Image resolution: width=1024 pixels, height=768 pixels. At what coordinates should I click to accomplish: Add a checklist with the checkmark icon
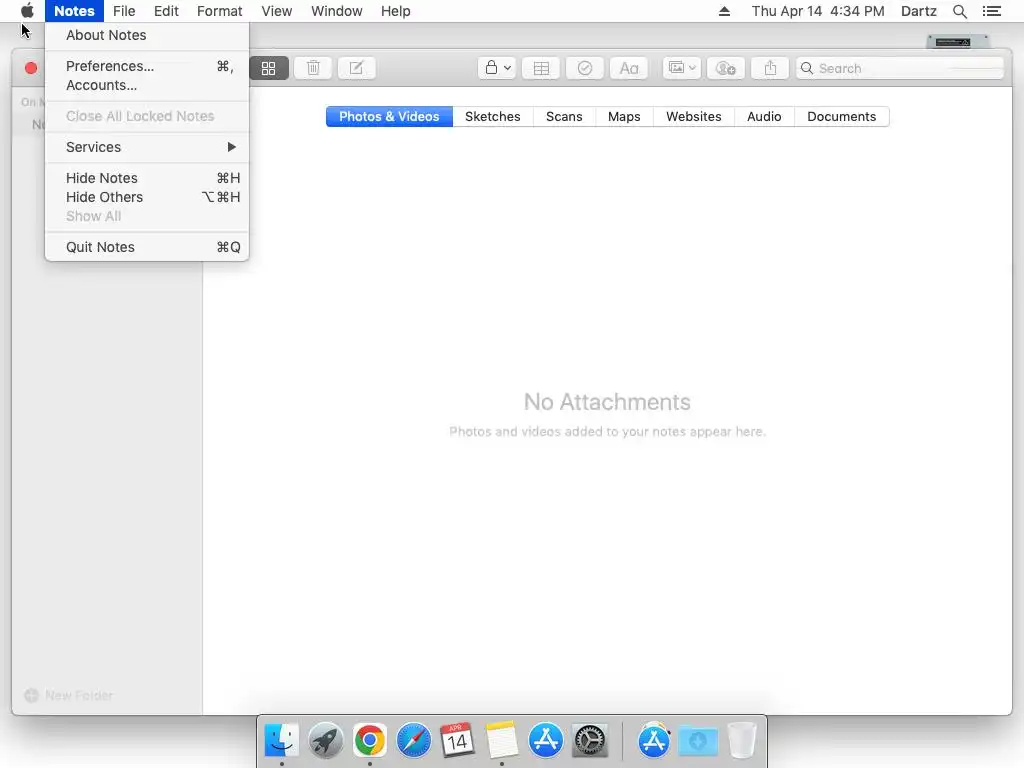(x=584, y=68)
